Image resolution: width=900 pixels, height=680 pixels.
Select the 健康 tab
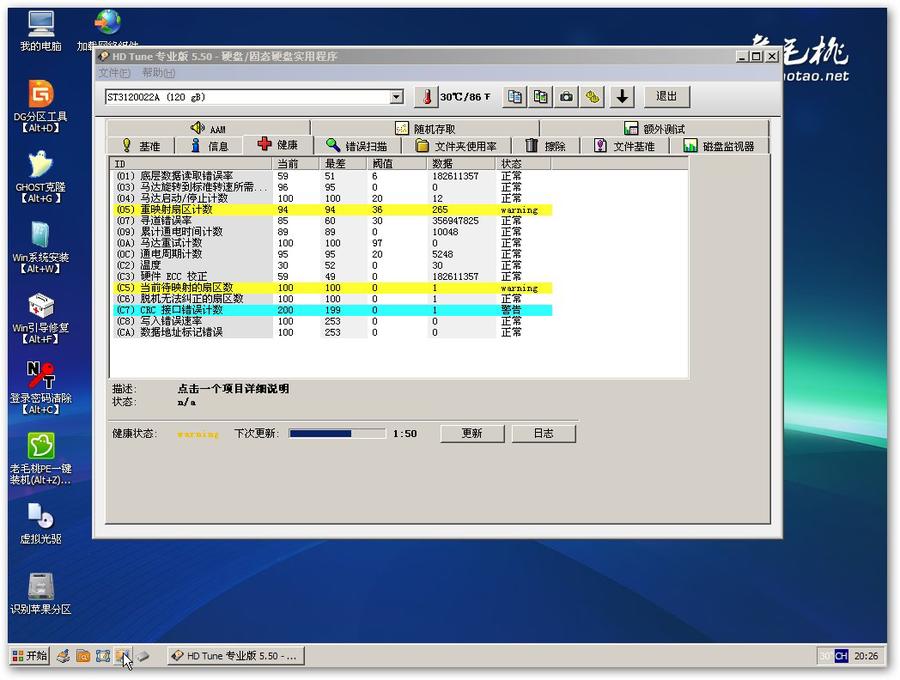pos(278,145)
